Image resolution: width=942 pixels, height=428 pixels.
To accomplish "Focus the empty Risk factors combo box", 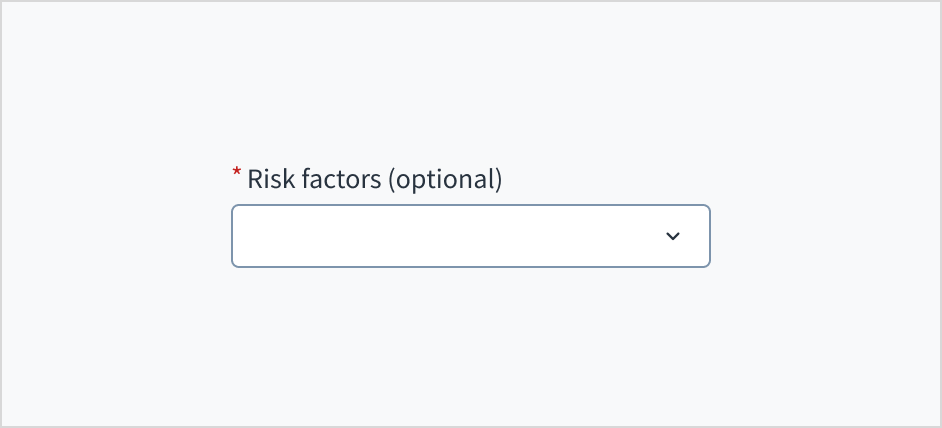I will [450, 236].
